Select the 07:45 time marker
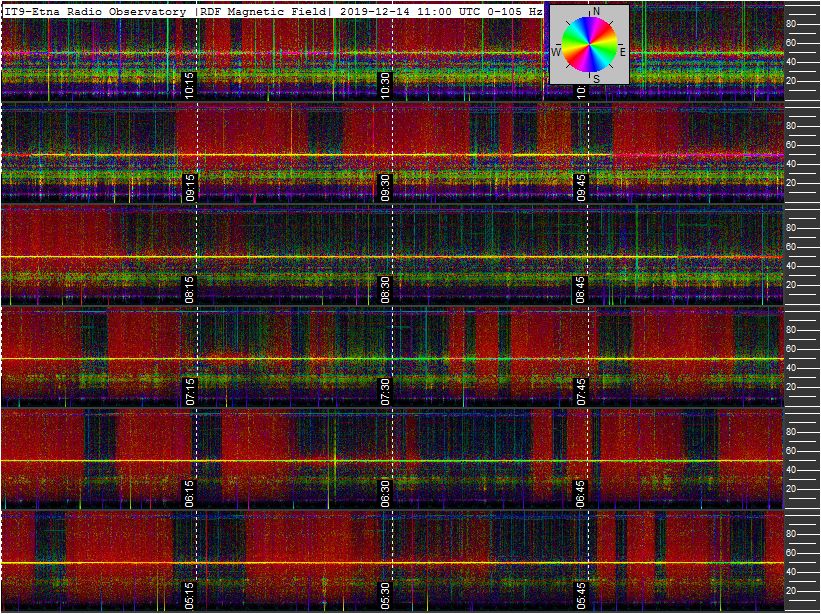The width and height of the screenshot is (821, 614). pos(581,392)
